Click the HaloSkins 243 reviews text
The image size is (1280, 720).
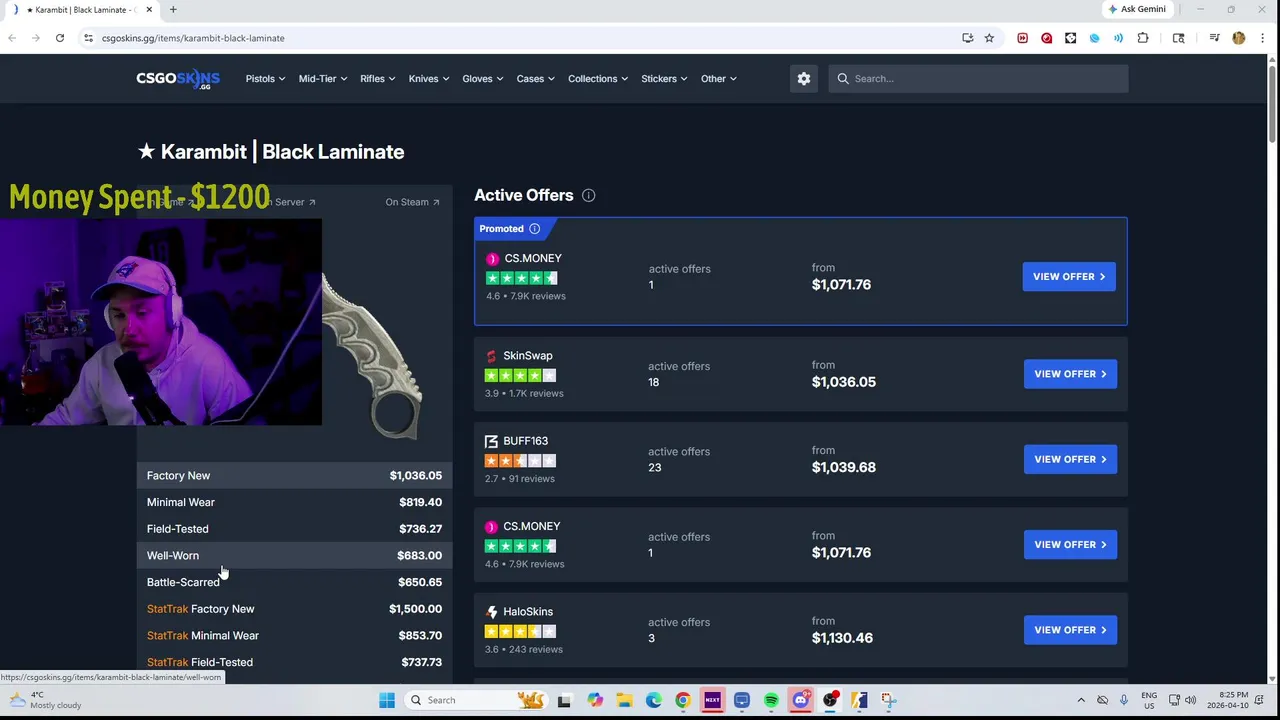524,650
